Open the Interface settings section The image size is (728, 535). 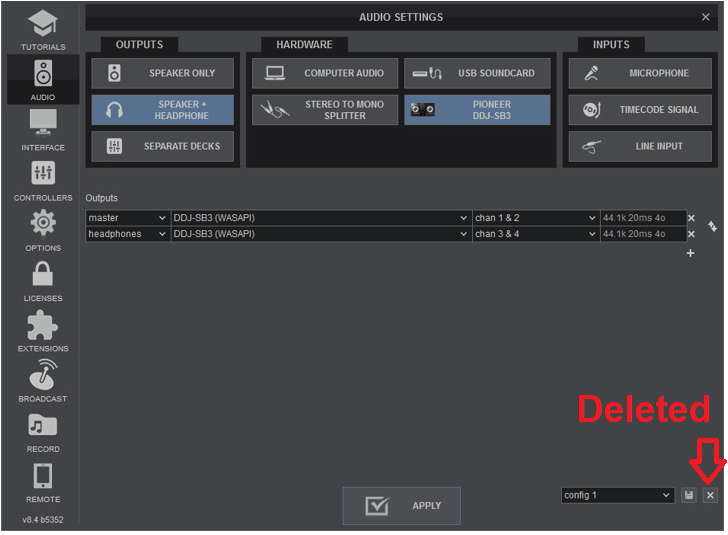[43, 130]
